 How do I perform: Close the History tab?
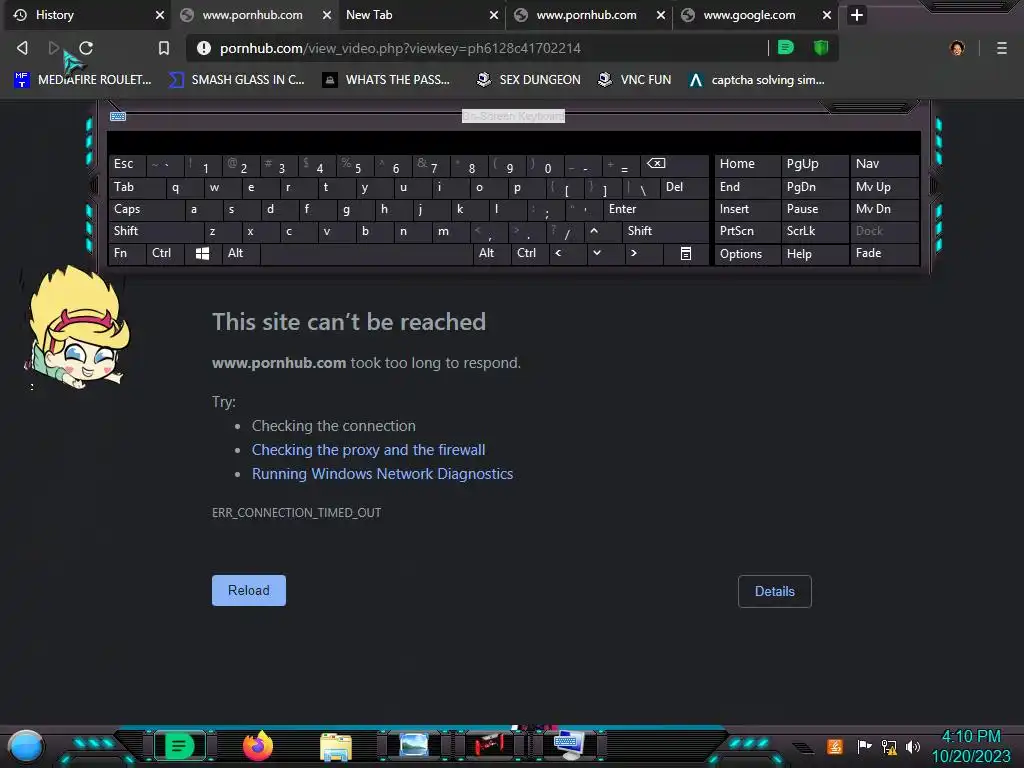160,15
